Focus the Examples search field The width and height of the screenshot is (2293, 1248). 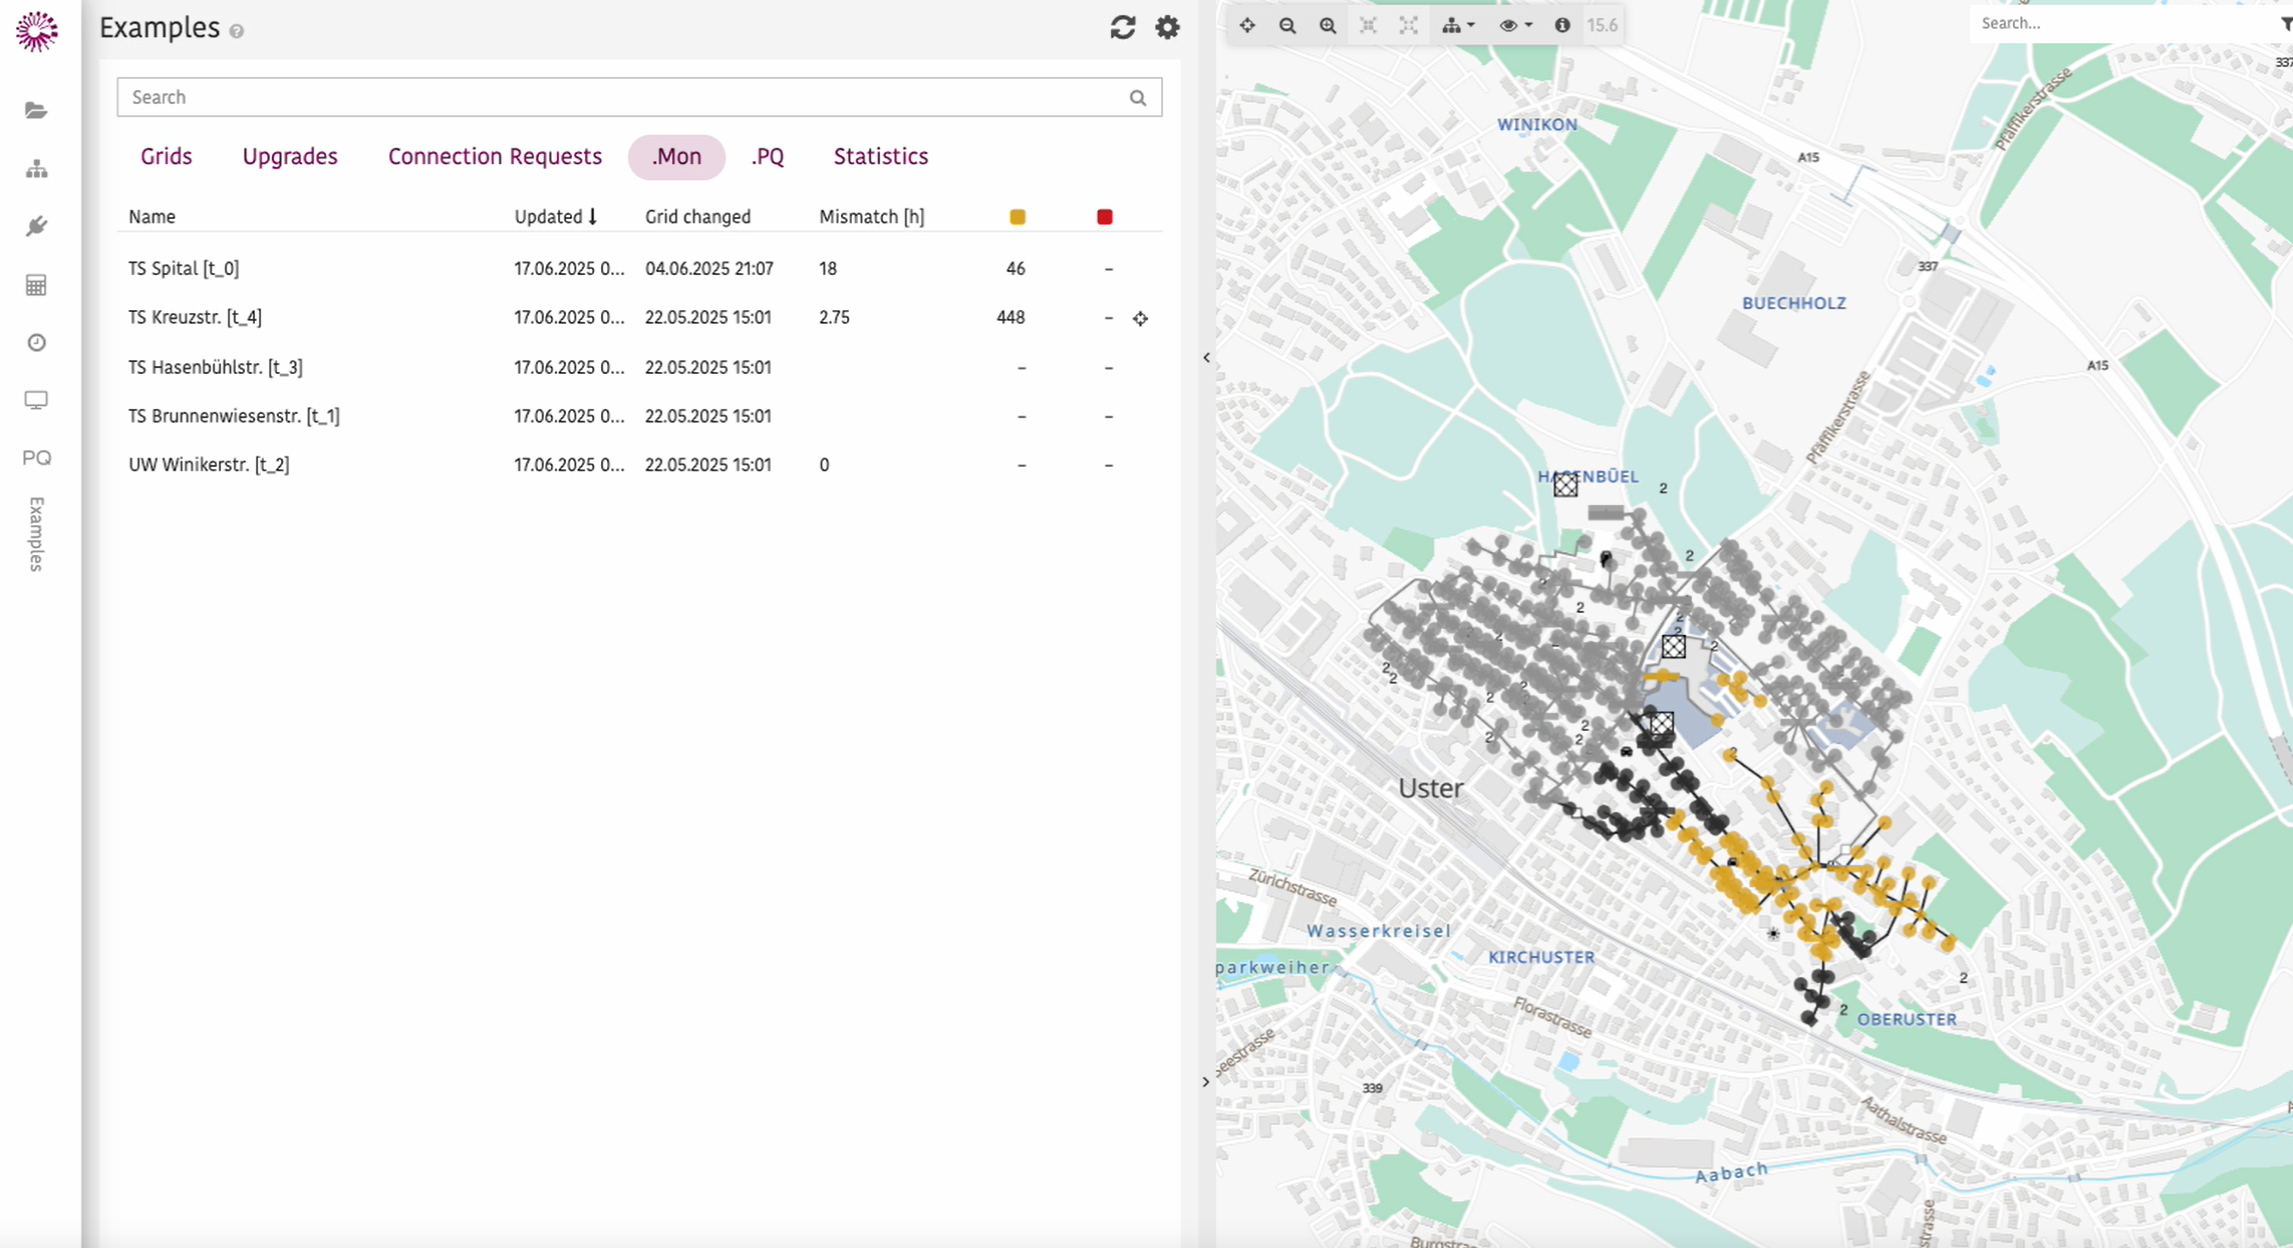(x=639, y=97)
